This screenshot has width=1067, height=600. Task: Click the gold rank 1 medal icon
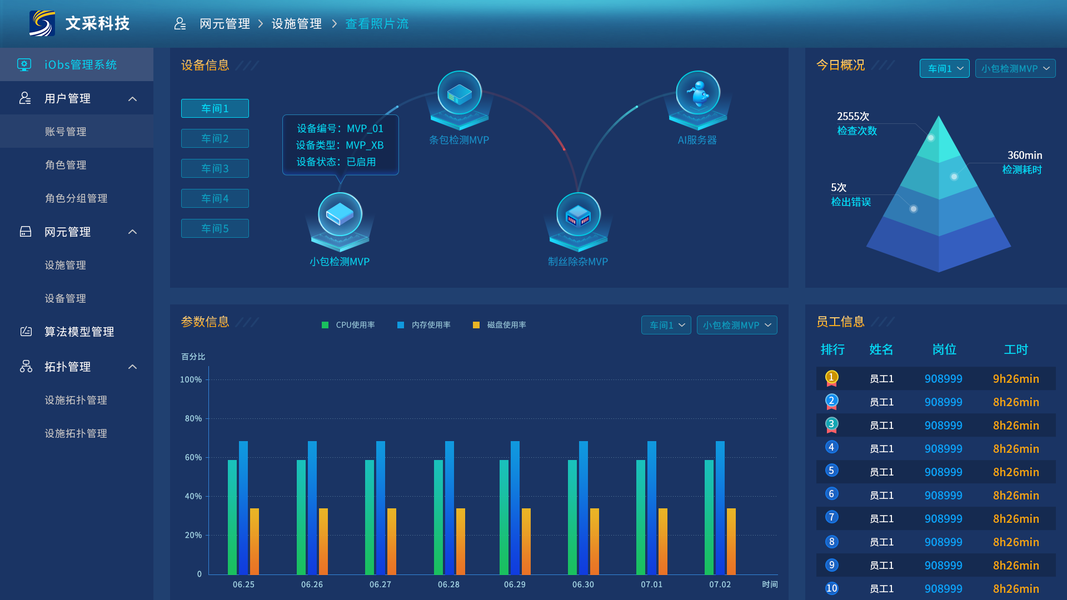click(832, 378)
